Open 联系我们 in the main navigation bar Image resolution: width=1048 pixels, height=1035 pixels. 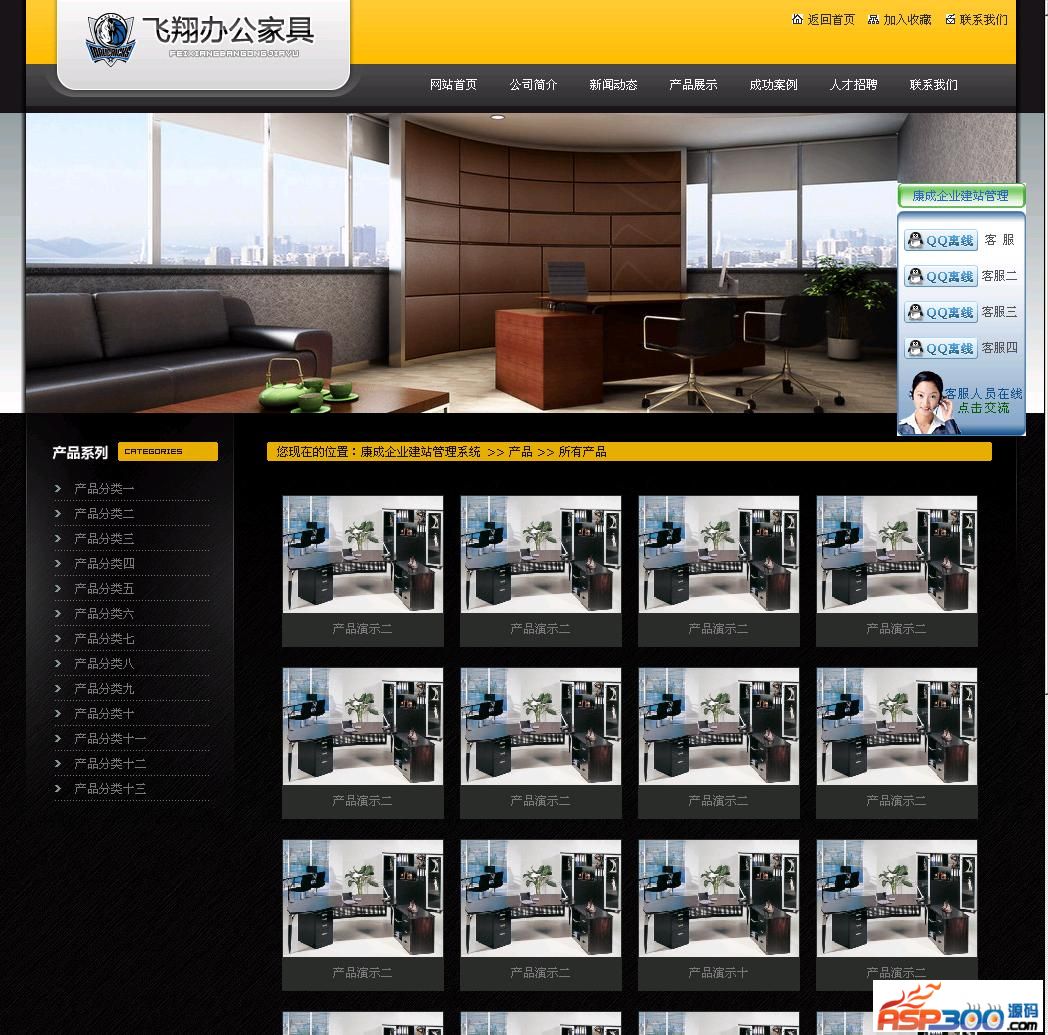point(934,85)
